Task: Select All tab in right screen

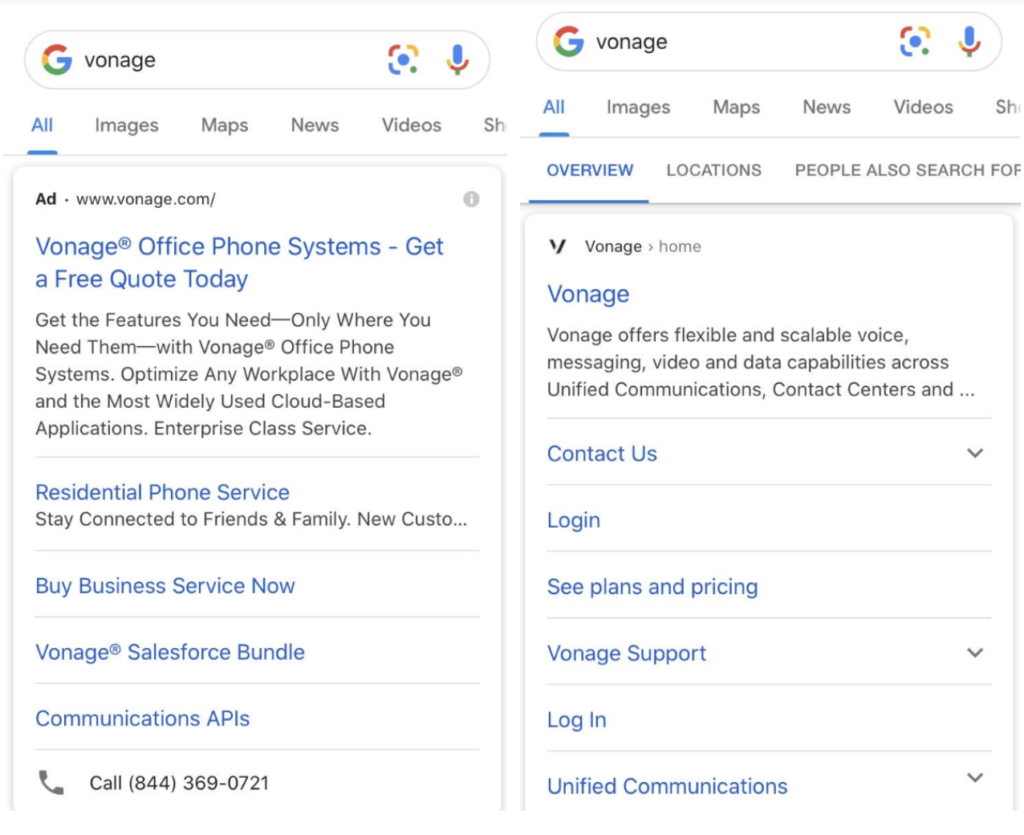Action: pos(554,107)
